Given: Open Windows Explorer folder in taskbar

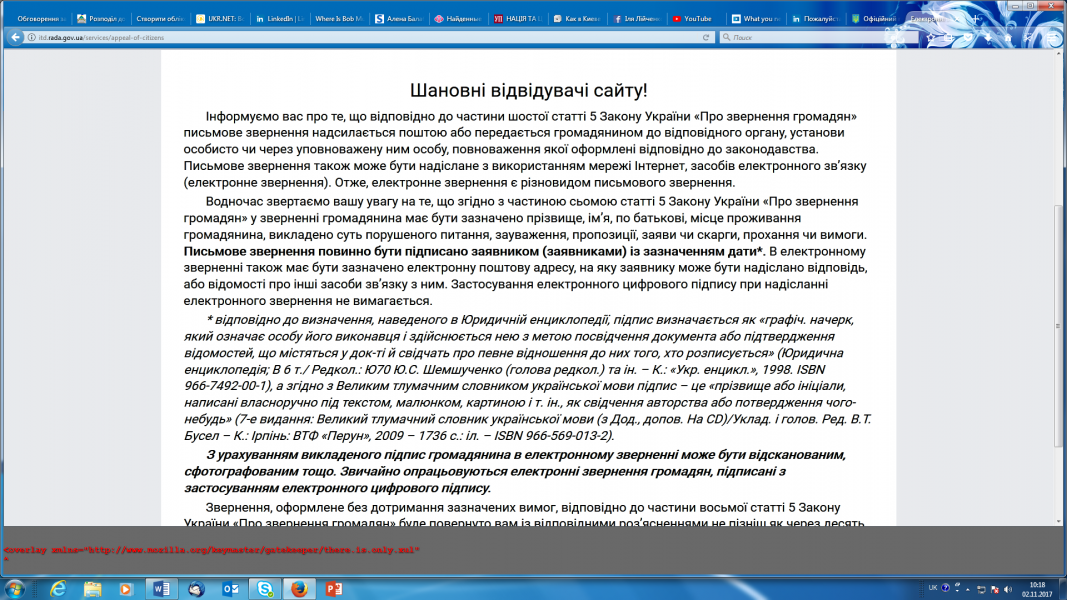Looking at the screenshot, I should [x=93, y=588].
